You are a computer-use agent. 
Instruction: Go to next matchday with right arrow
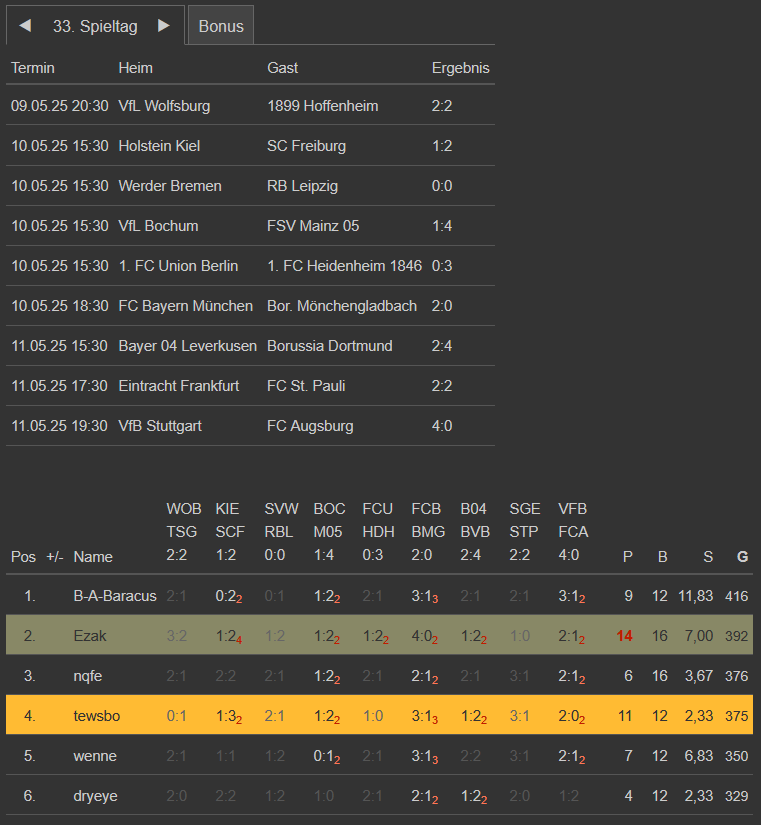pos(164,26)
